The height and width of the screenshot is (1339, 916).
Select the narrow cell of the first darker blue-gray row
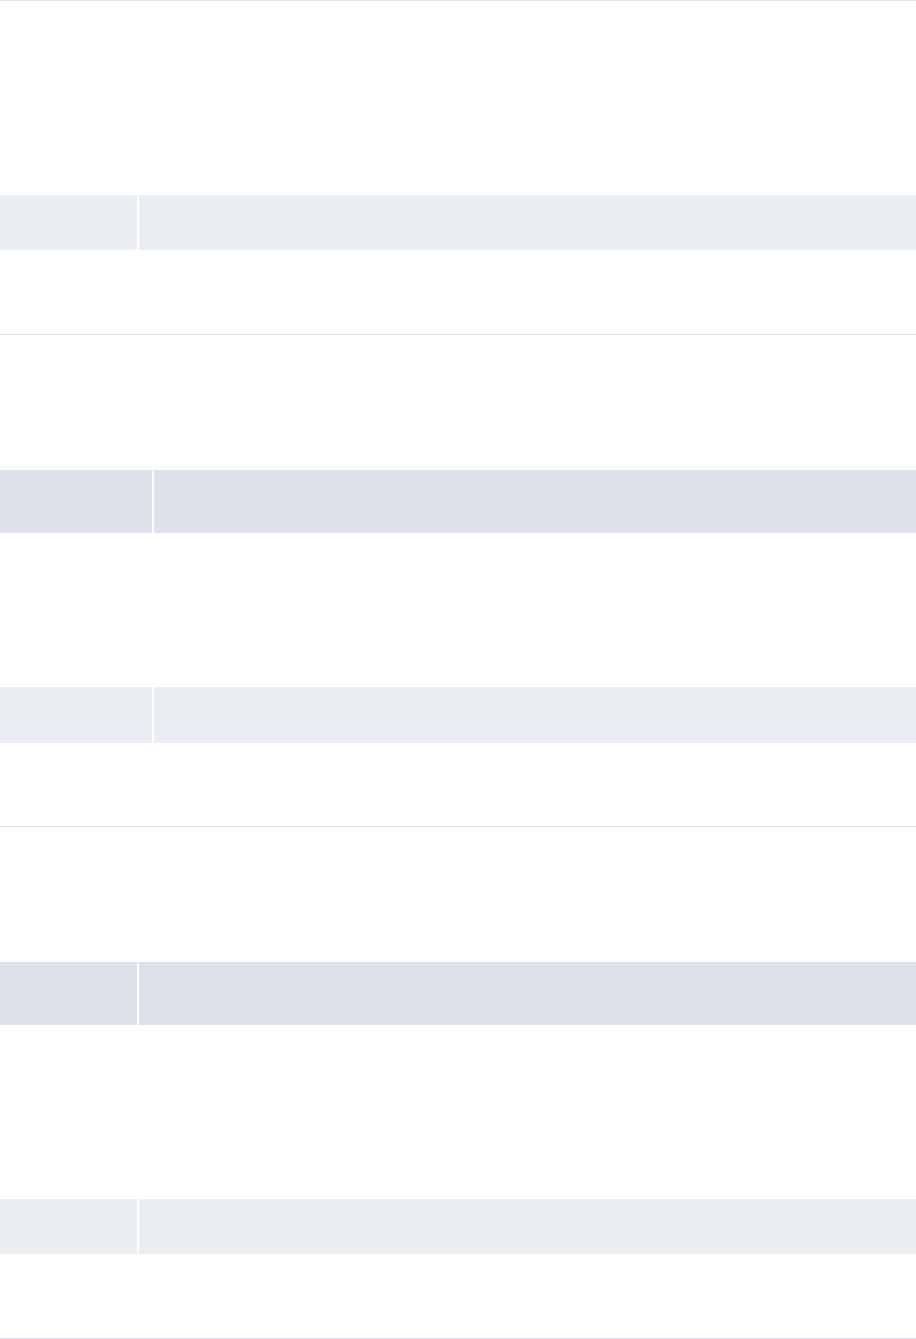click(75, 501)
